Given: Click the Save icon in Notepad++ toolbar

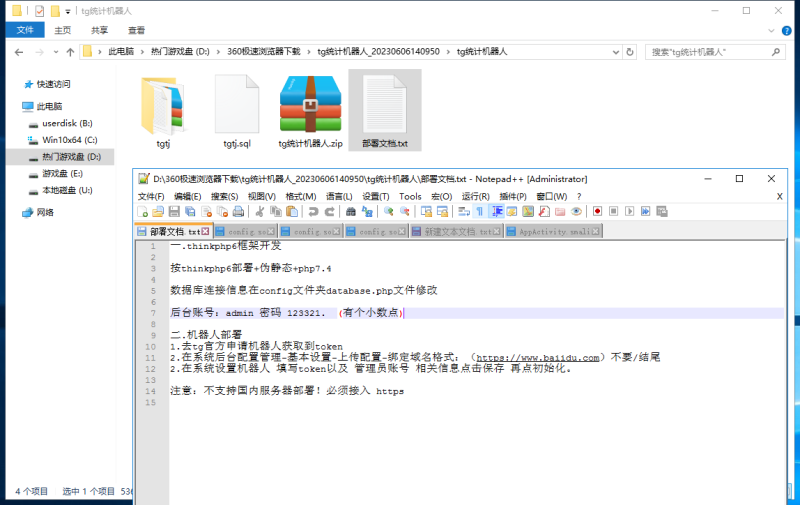Looking at the screenshot, I should coord(174,212).
